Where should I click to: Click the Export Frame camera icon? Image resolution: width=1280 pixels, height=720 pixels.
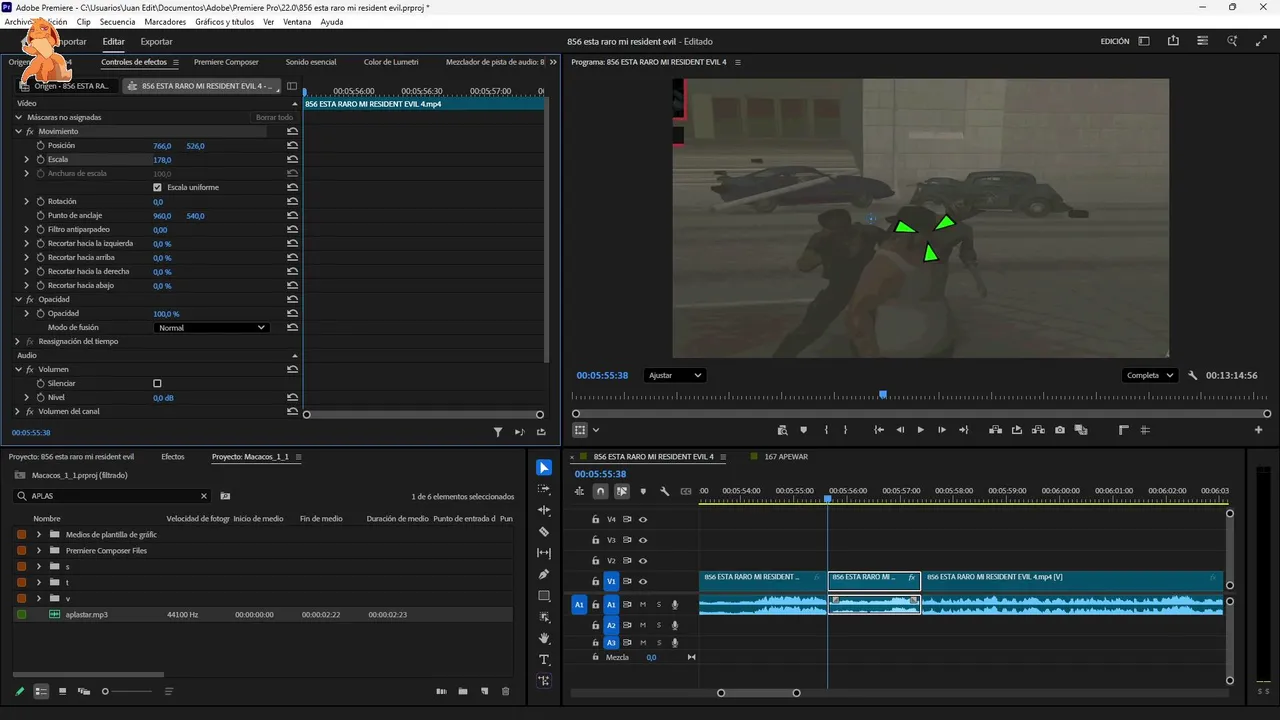point(1060,430)
